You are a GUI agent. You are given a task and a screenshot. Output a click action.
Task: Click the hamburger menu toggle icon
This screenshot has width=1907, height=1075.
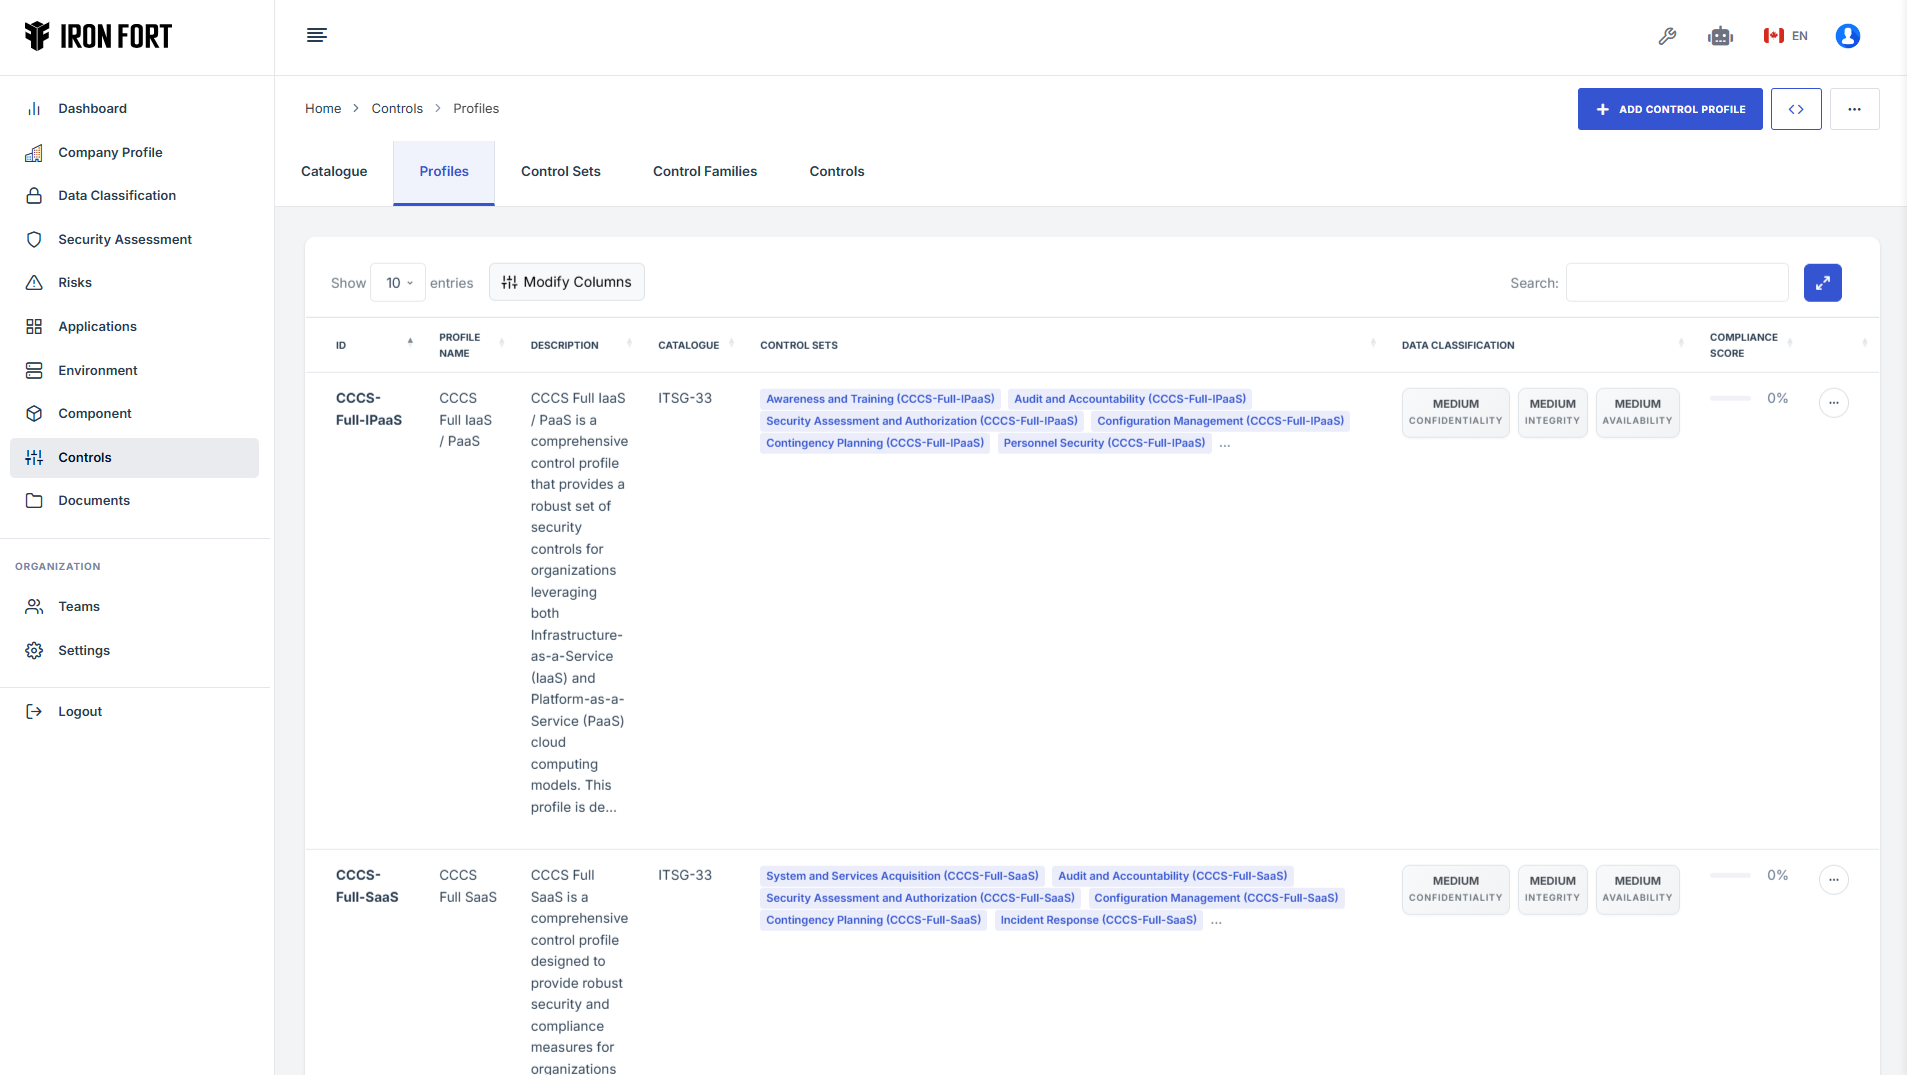pos(316,36)
